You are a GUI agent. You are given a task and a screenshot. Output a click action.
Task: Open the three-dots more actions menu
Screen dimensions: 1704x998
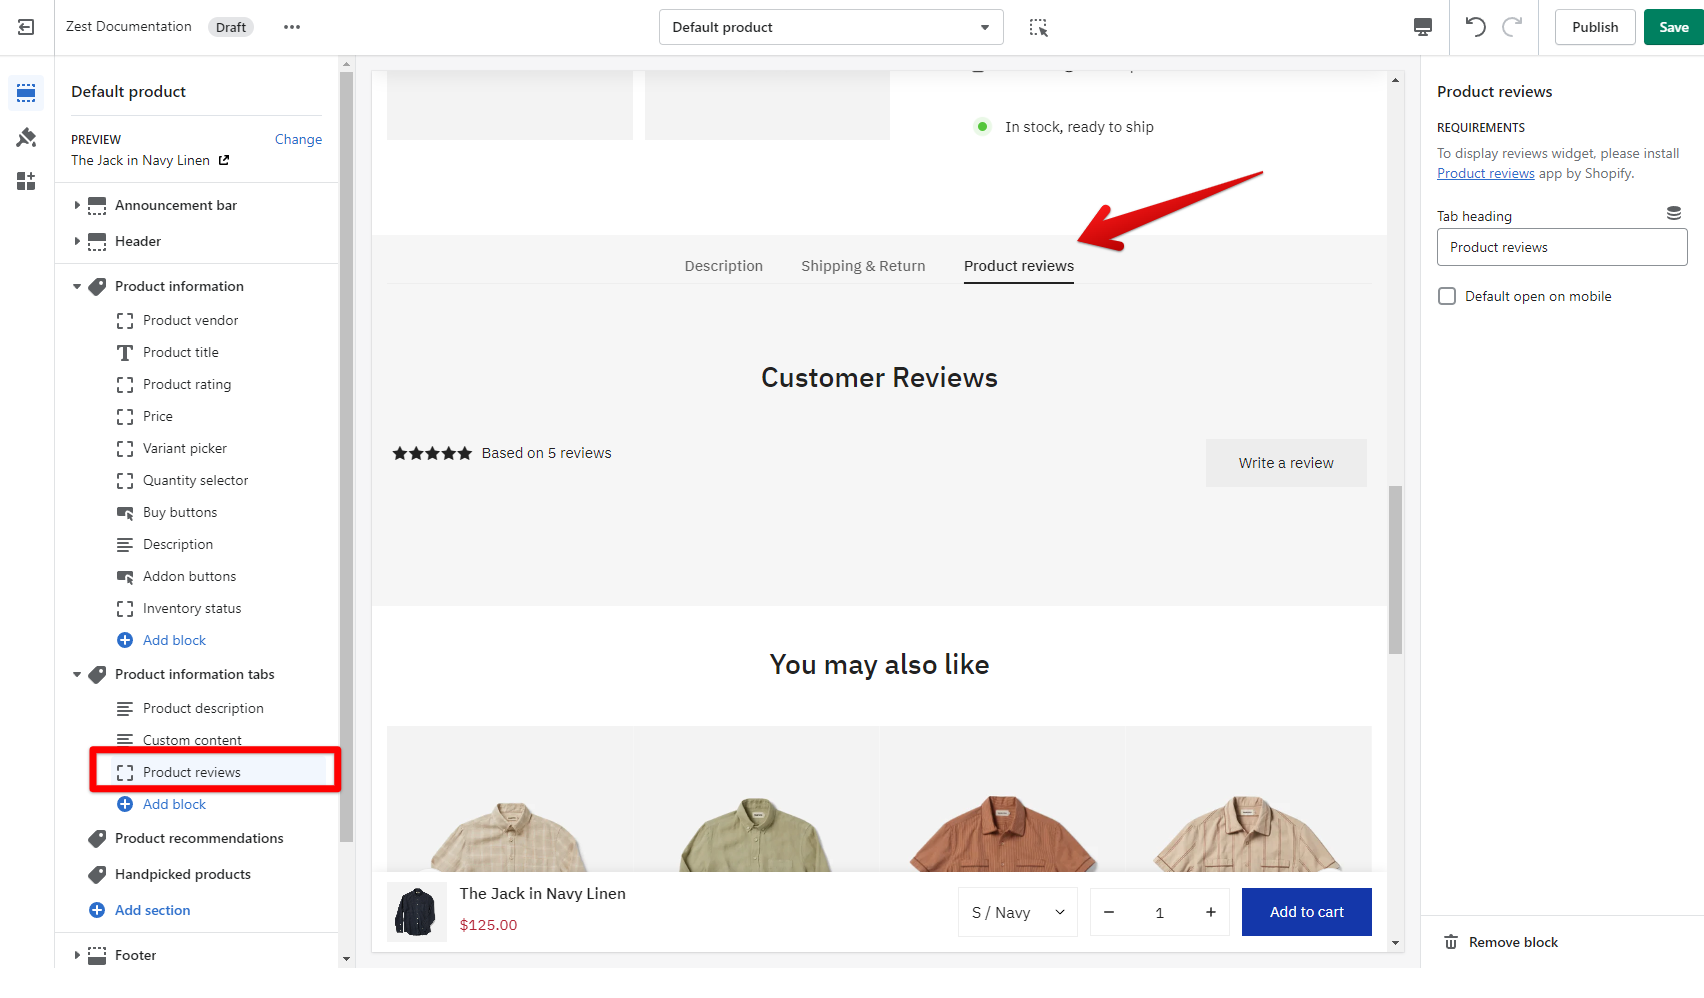tap(292, 27)
